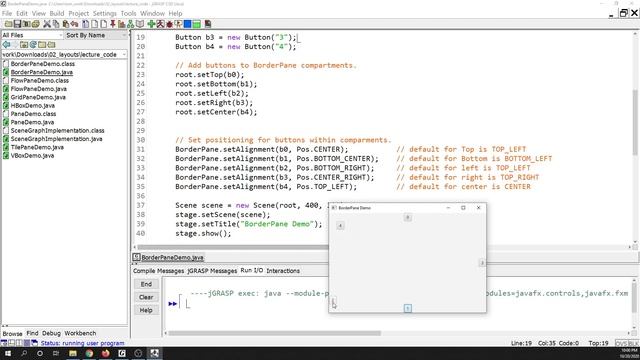Open the lecture_code path dropdown

64,54
